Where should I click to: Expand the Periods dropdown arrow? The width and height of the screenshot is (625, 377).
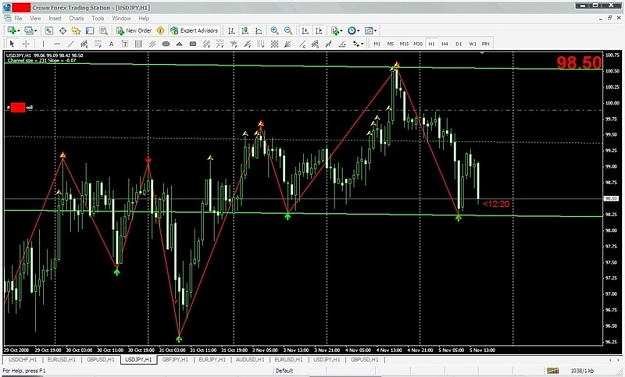(358, 31)
